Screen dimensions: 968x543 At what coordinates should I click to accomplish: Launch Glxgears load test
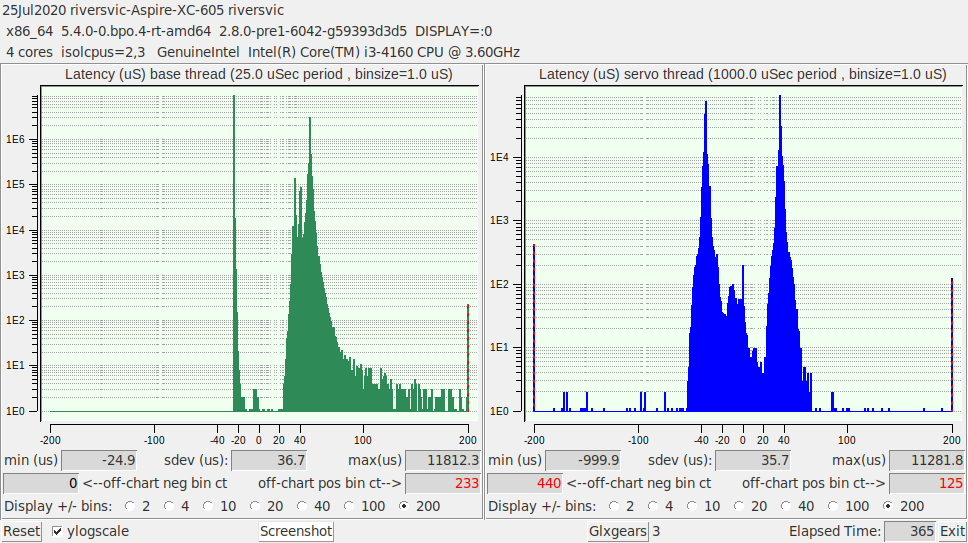point(618,531)
